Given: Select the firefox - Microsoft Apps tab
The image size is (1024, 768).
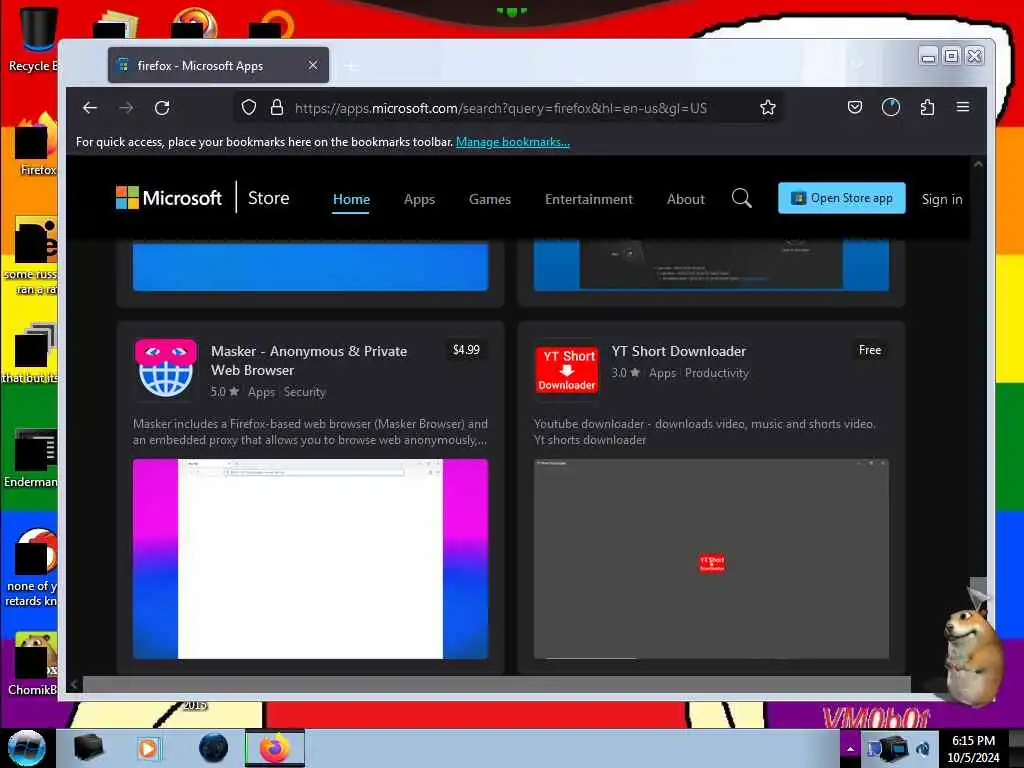Looking at the screenshot, I should [x=218, y=65].
